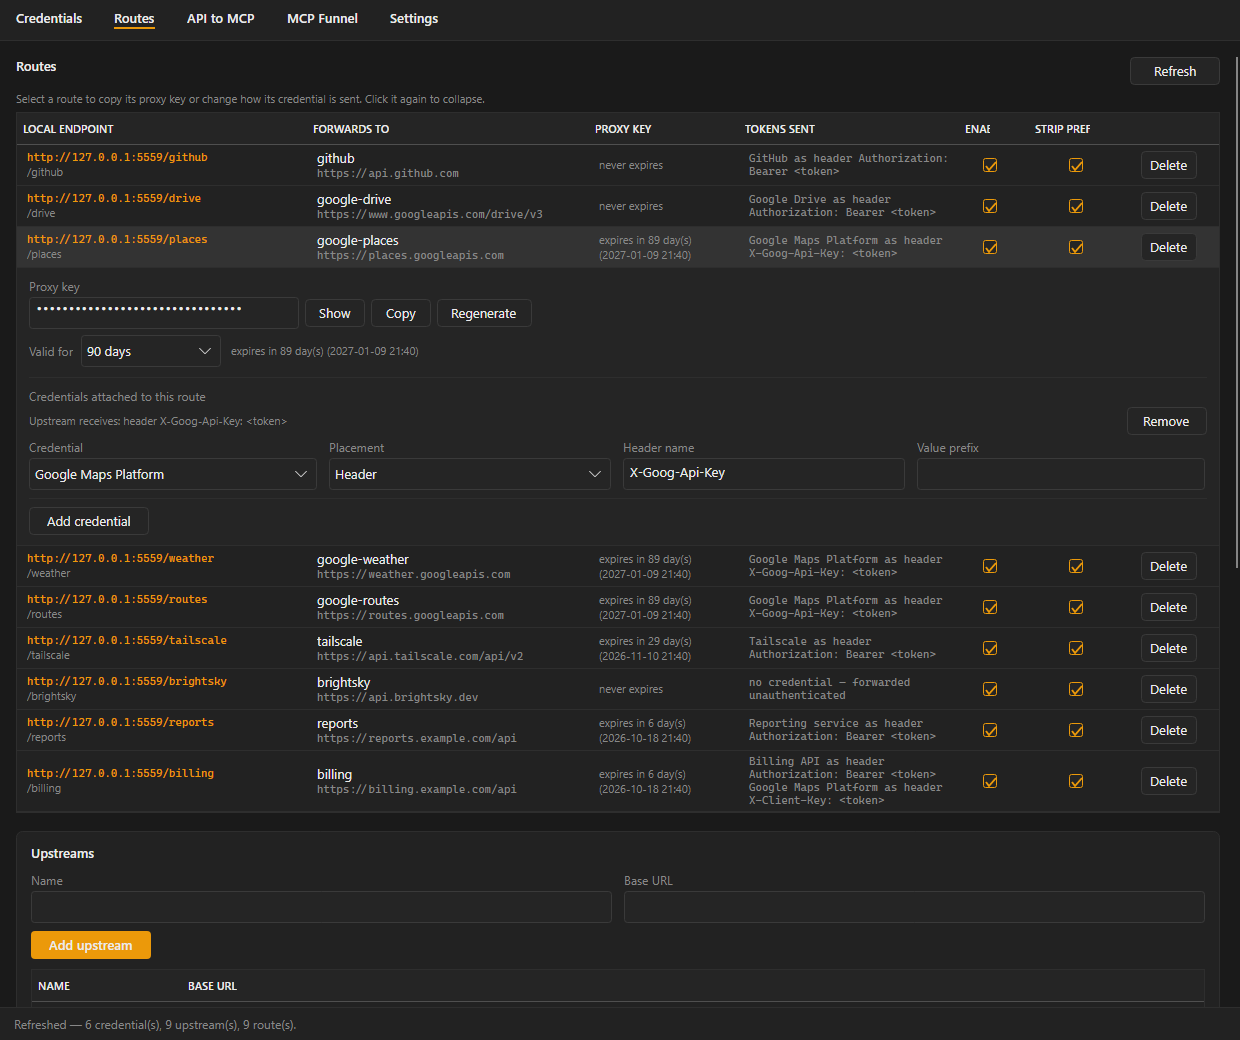
Task: Delete the brightsky route
Action: pos(1168,689)
